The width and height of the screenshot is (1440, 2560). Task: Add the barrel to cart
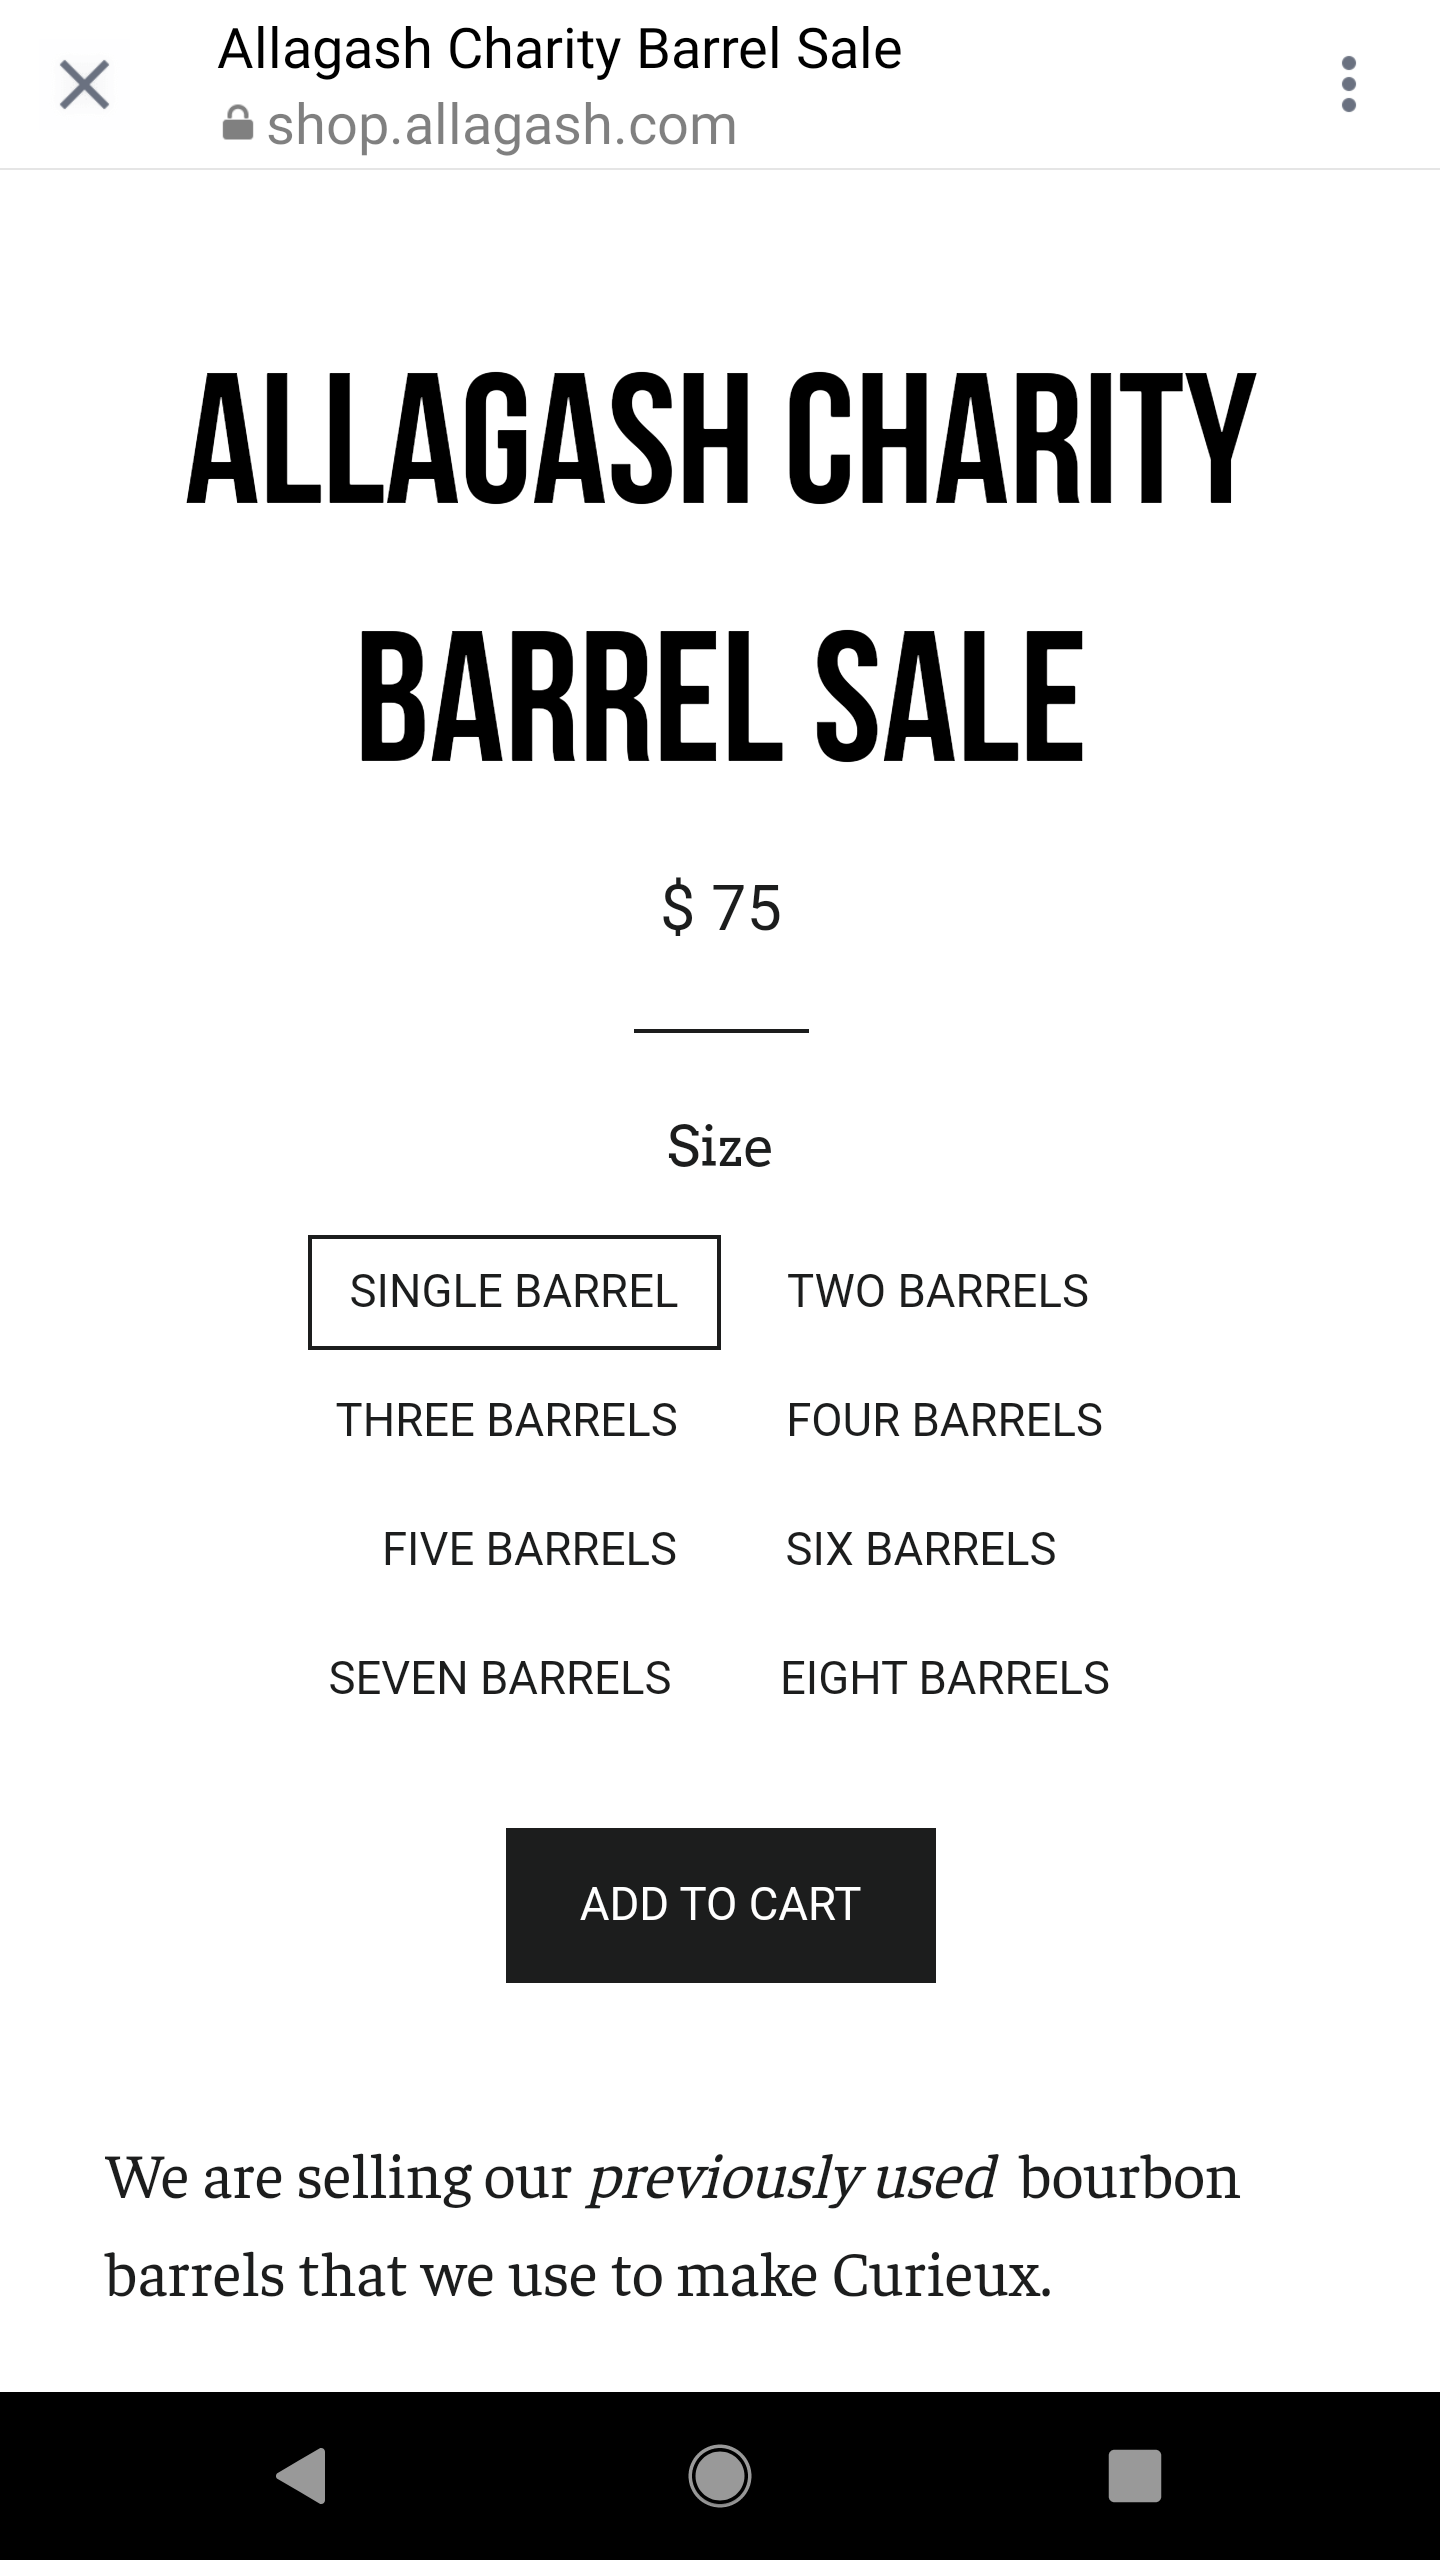click(721, 1905)
